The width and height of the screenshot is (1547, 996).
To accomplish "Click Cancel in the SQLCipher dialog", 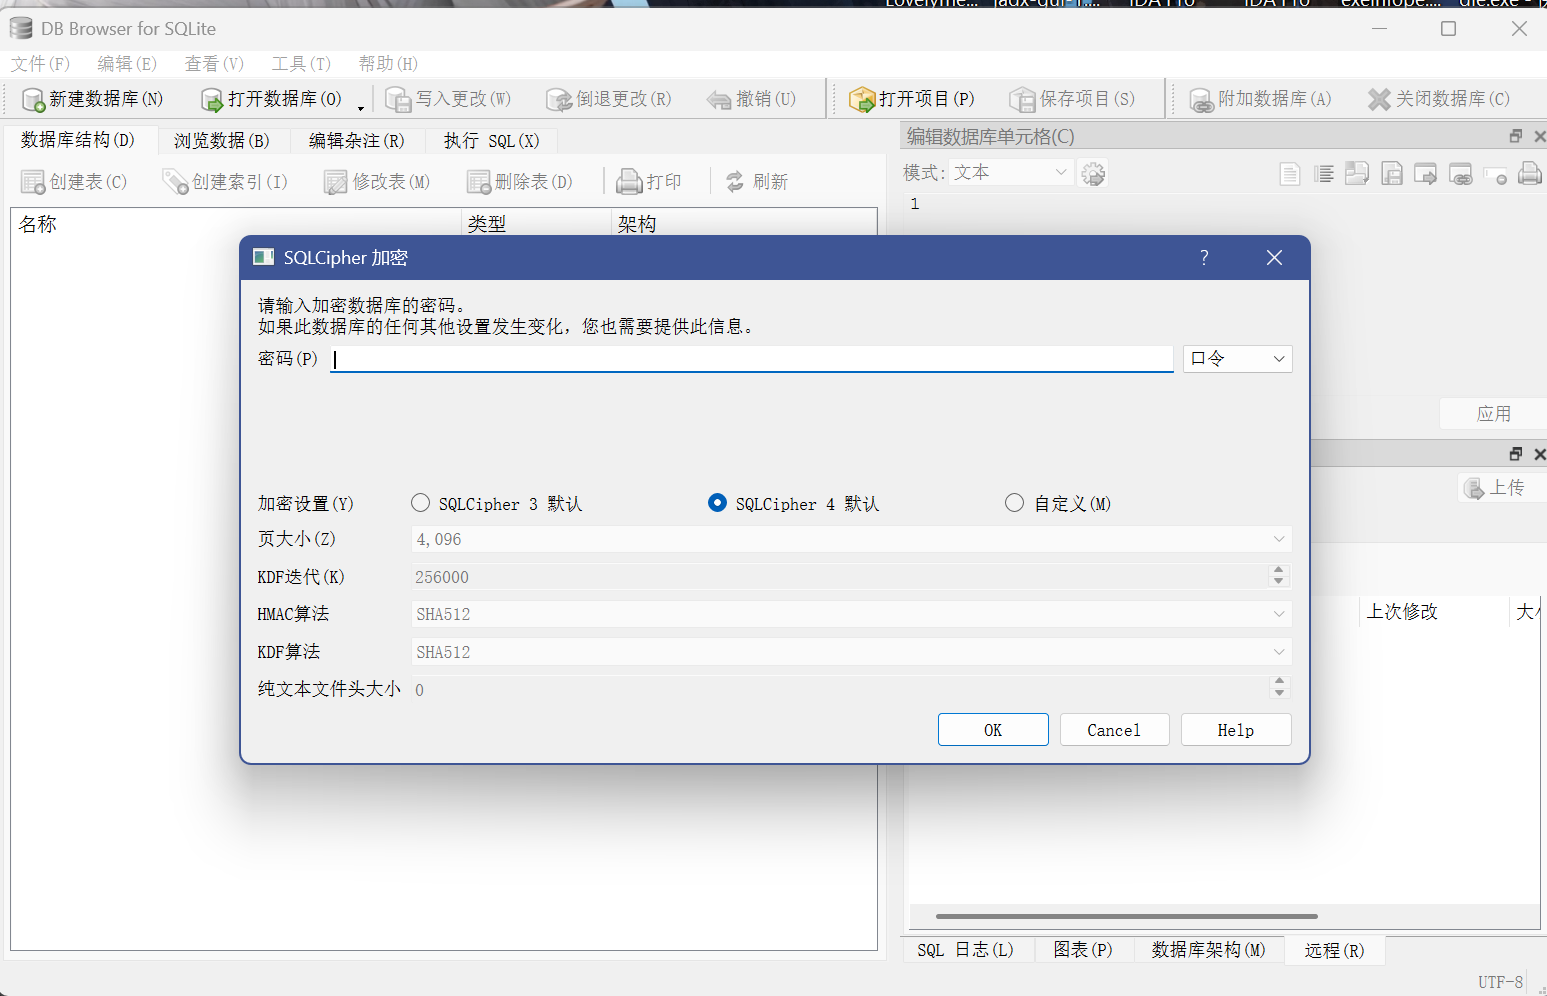I will point(1114,730).
